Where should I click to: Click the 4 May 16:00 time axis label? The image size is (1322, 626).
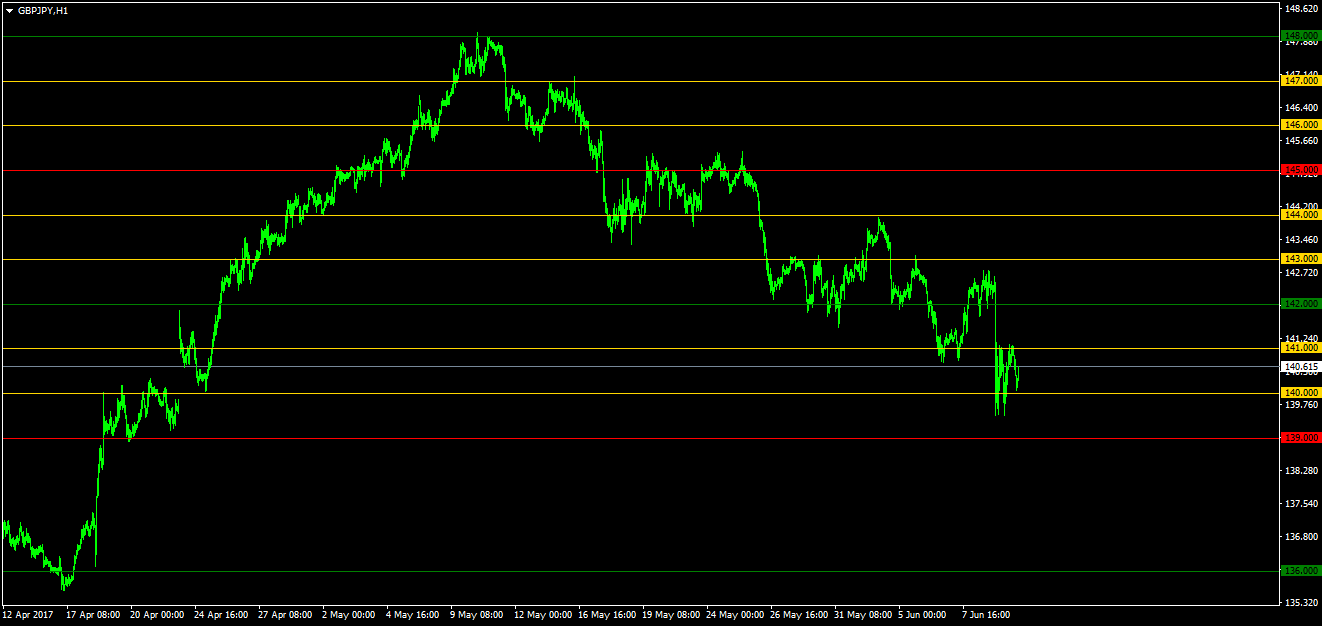[413, 615]
